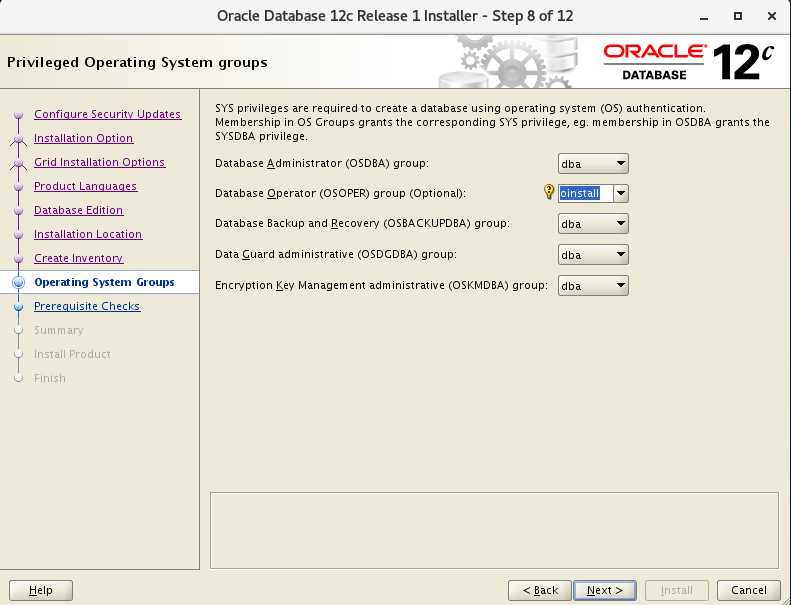This screenshot has height=605, width=791.
Task: Open the OSDBA group dropdown
Action: (x=593, y=163)
